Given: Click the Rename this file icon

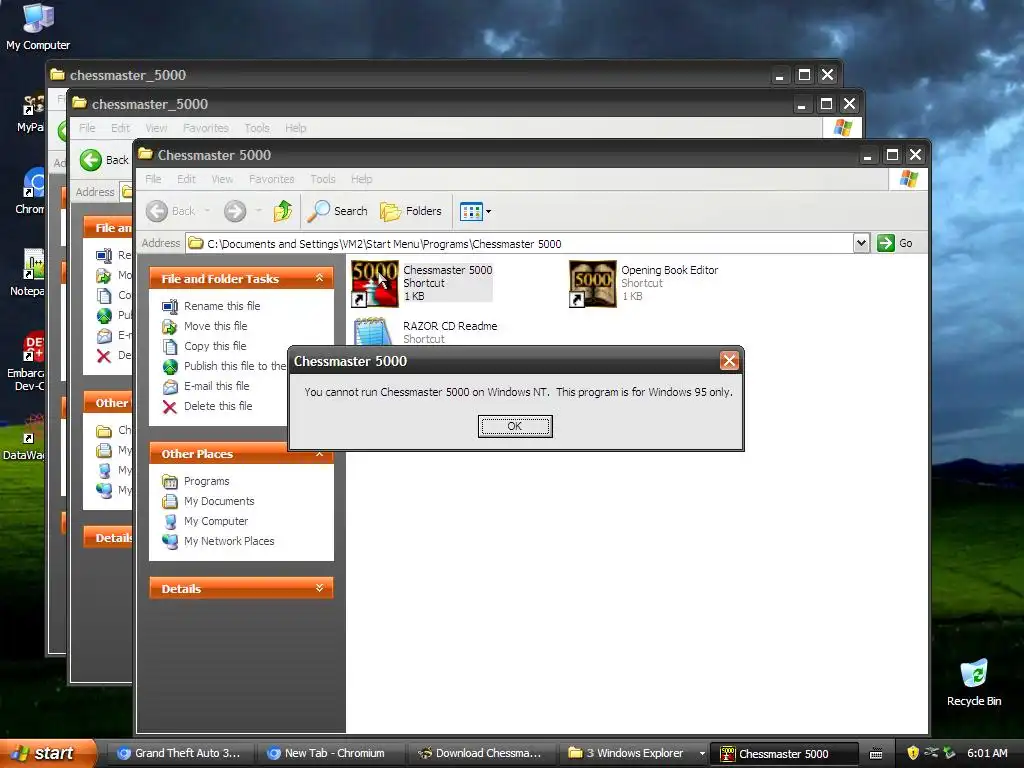Looking at the screenshot, I should (170, 306).
